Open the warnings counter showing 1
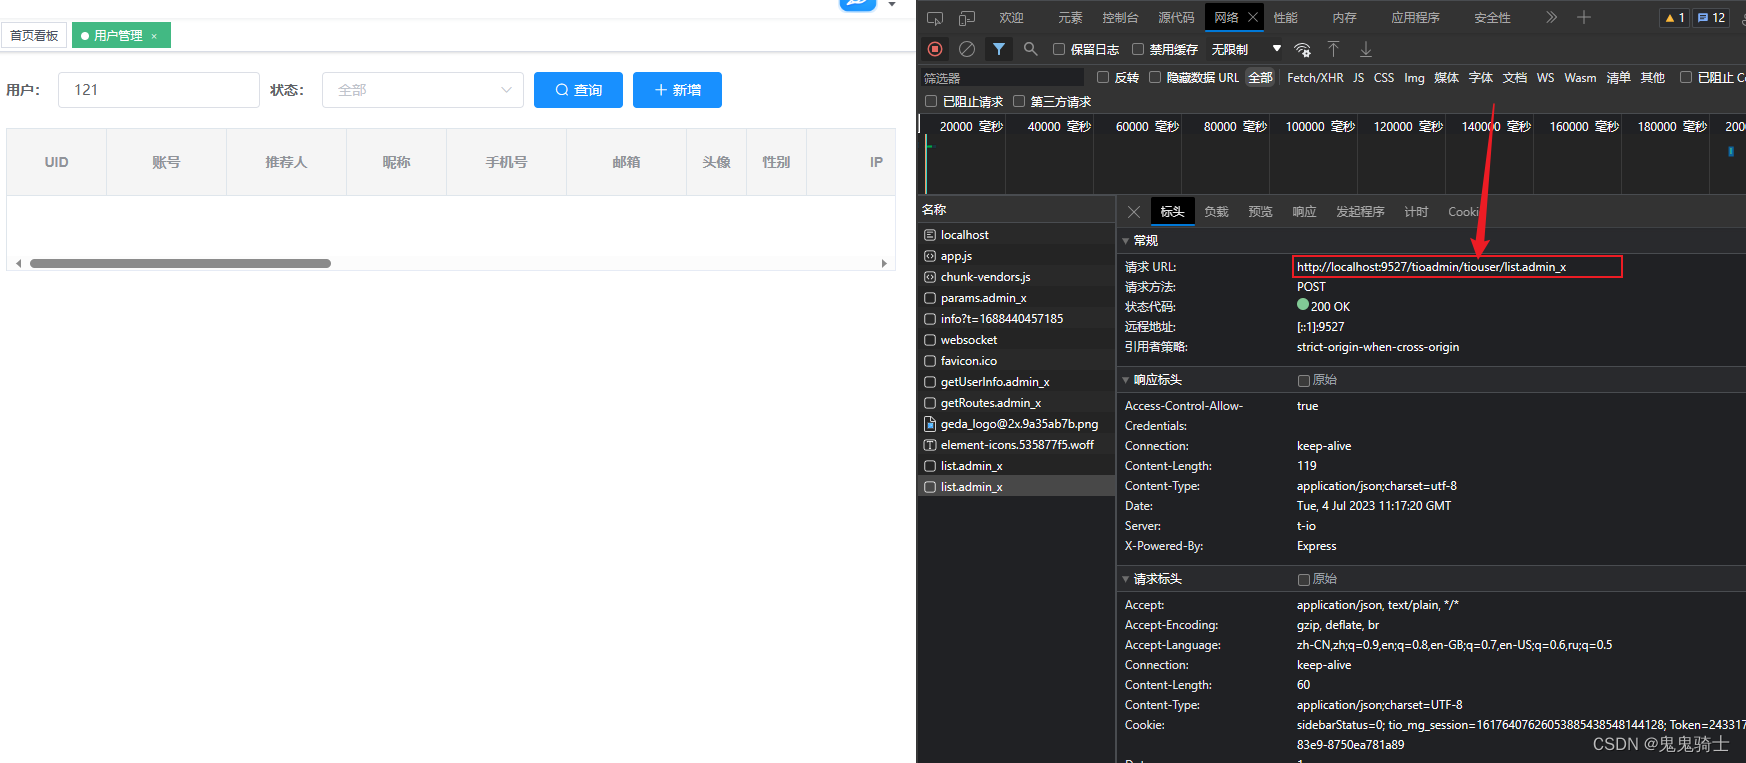 (x=1675, y=17)
